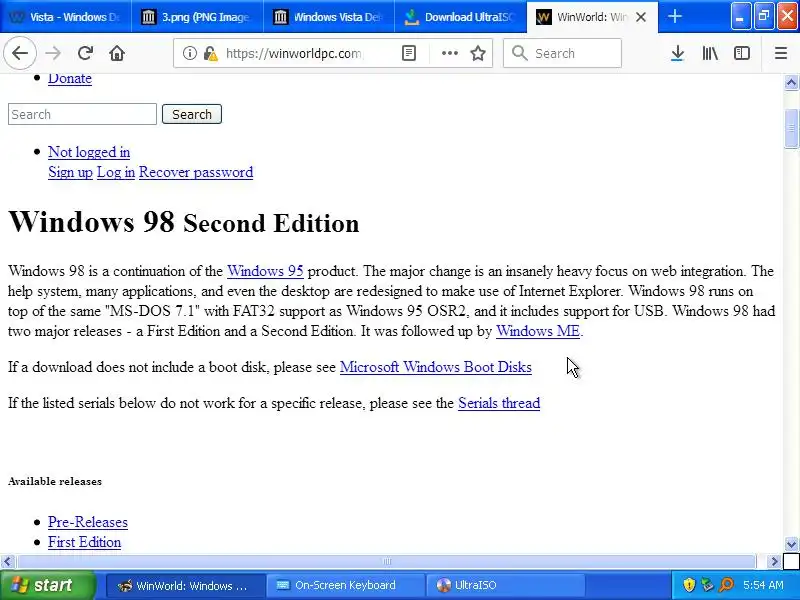Open the page actions ellipsis menu
This screenshot has height=600, width=800.
449,53
